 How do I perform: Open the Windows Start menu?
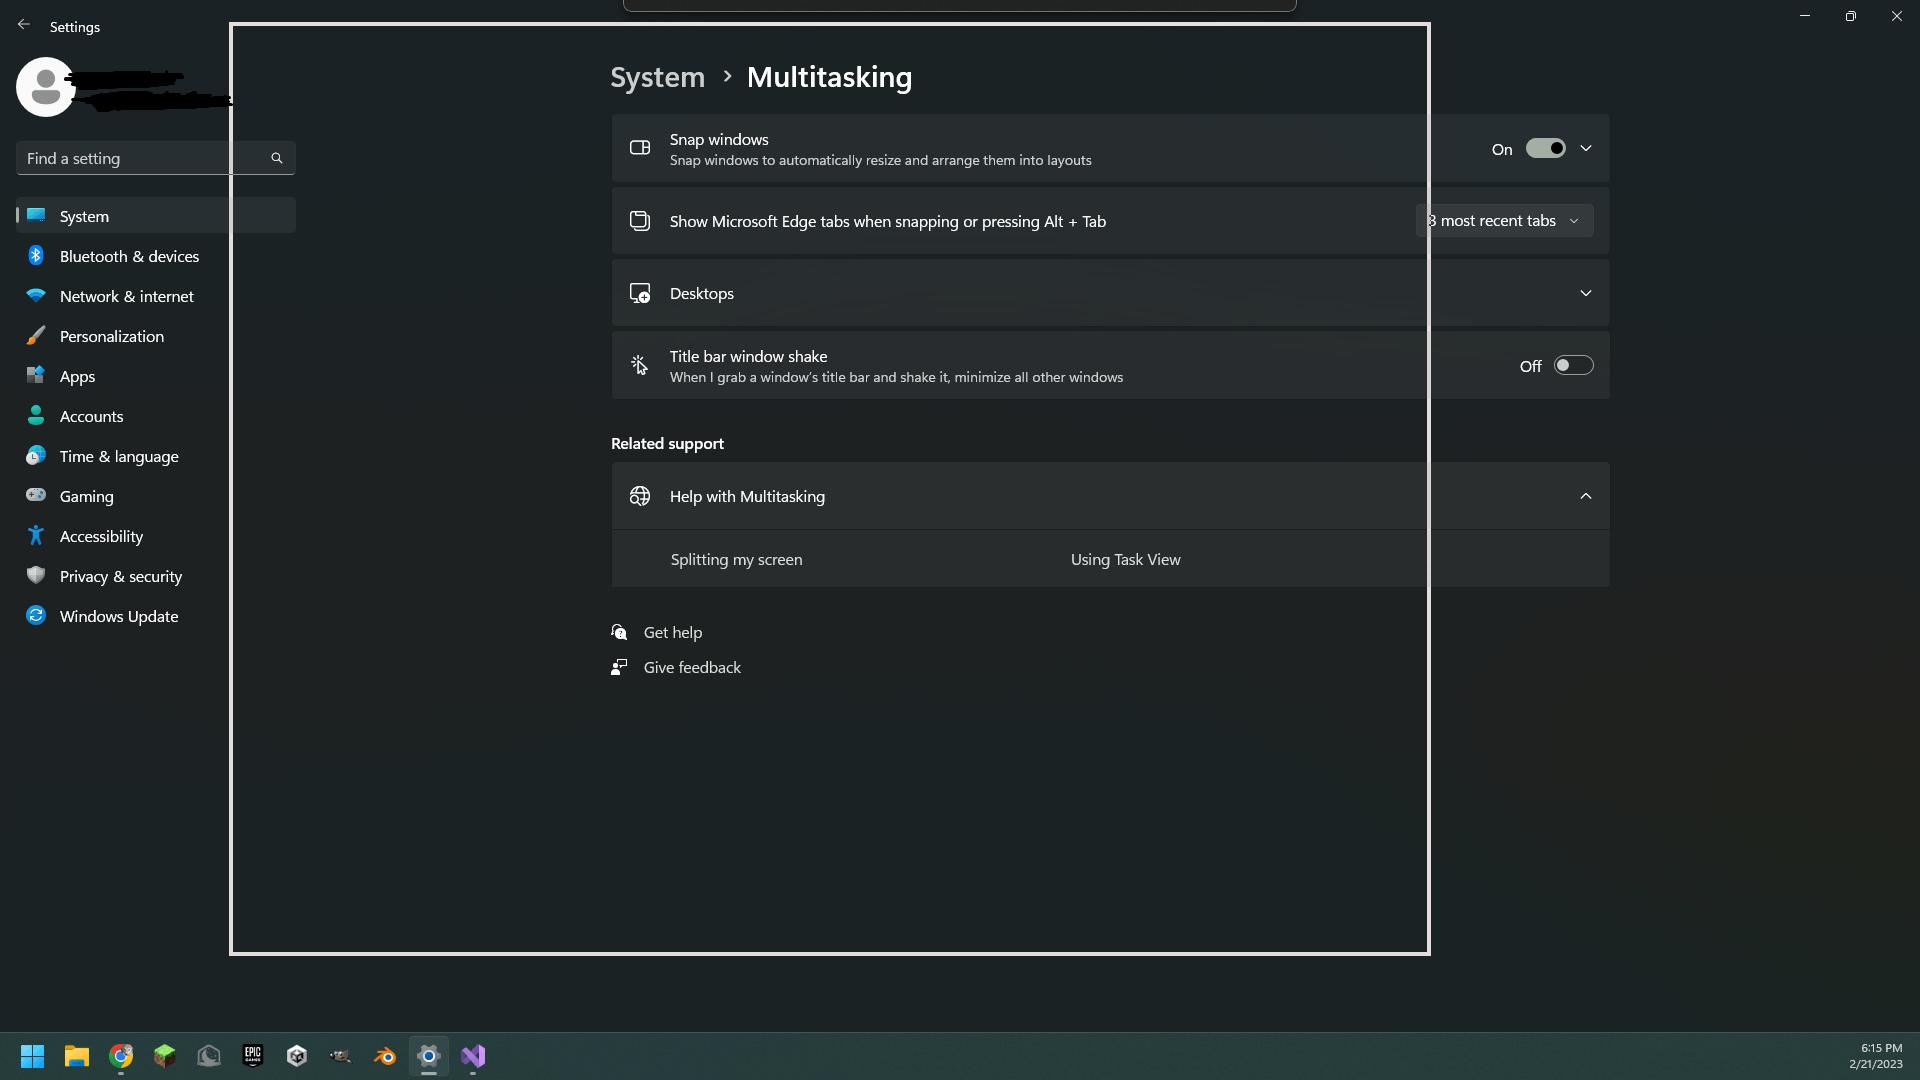coord(32,1056)
